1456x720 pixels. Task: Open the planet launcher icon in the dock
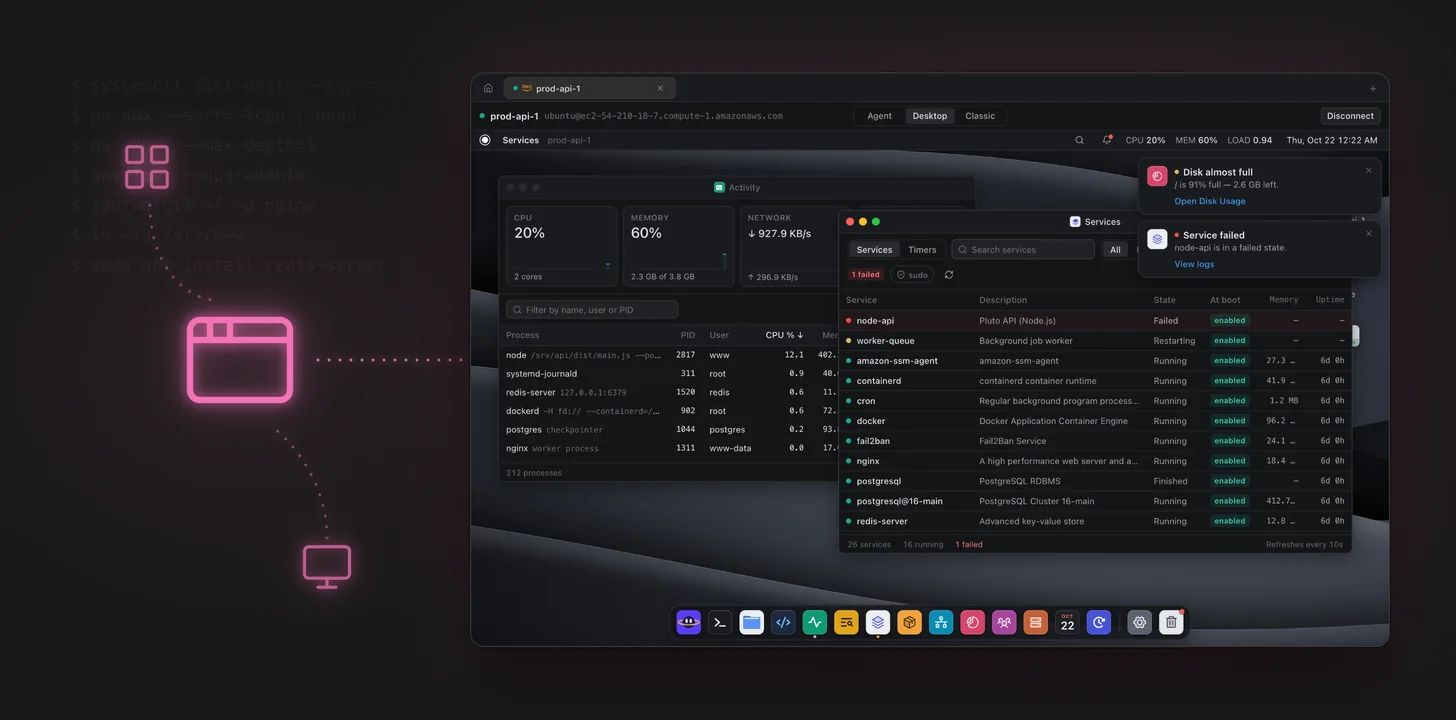[688, 622]
